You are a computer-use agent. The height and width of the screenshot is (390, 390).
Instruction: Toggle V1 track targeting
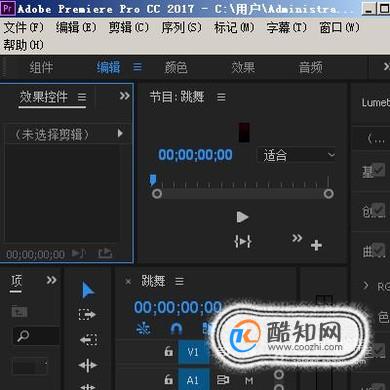(193, 352)
